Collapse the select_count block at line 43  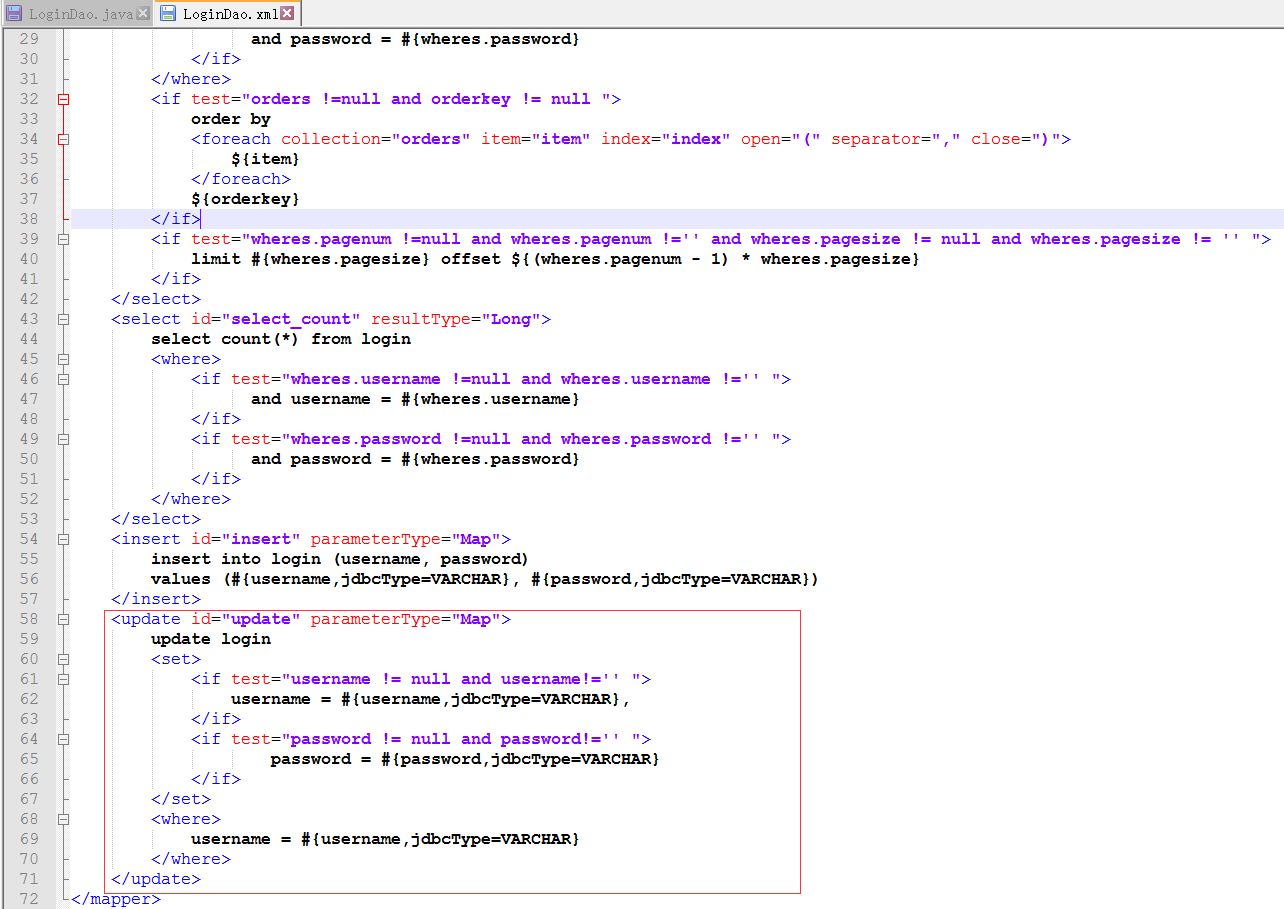click(x=64, y=319)
